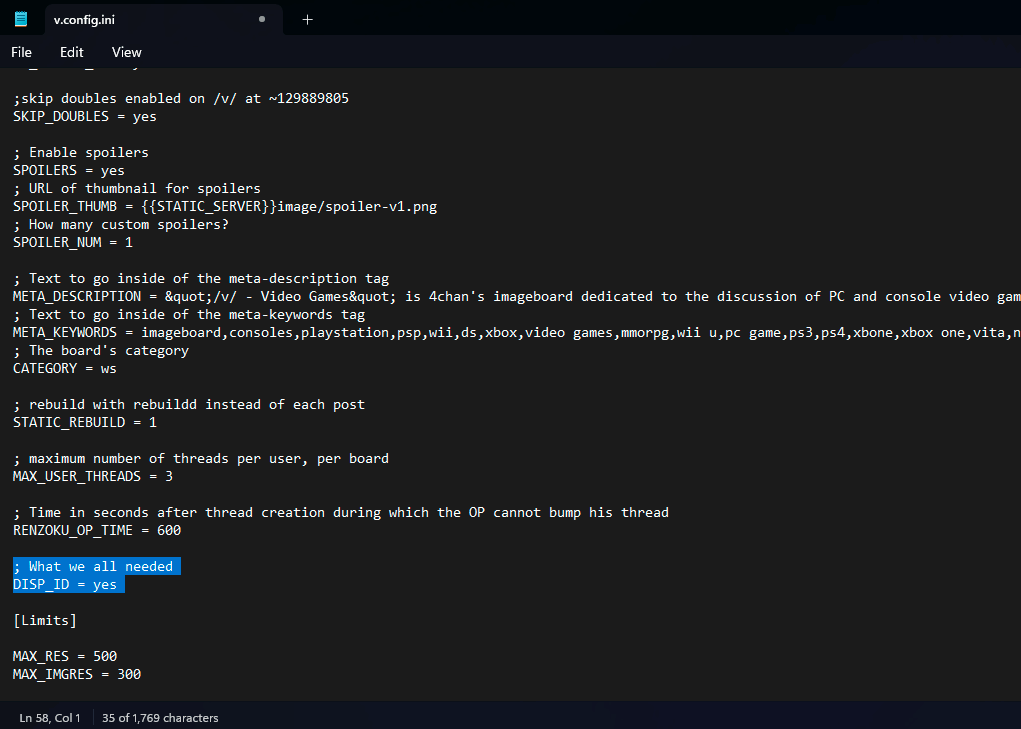Click the SPOILERS = yes setting line
The width and height of the screenshot is (1021, 729).
(69, 170)
